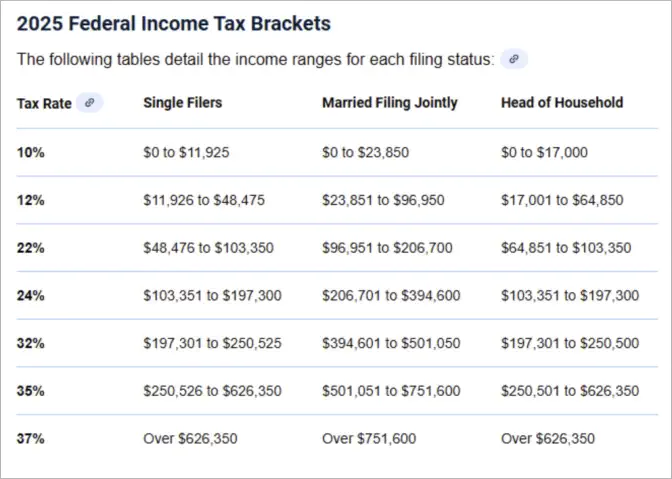Select the 37% tax rate row label
The width and height of the screenshot is (672, 479).
coord(31,438)
